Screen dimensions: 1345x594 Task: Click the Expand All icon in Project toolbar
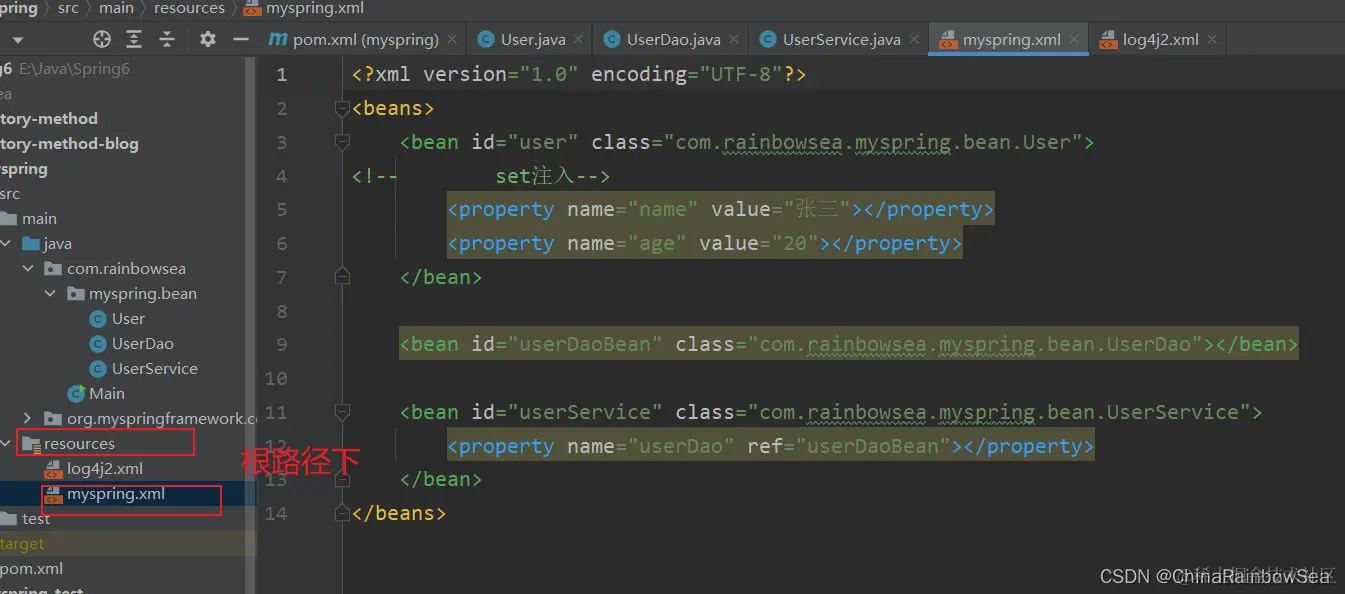134,39
